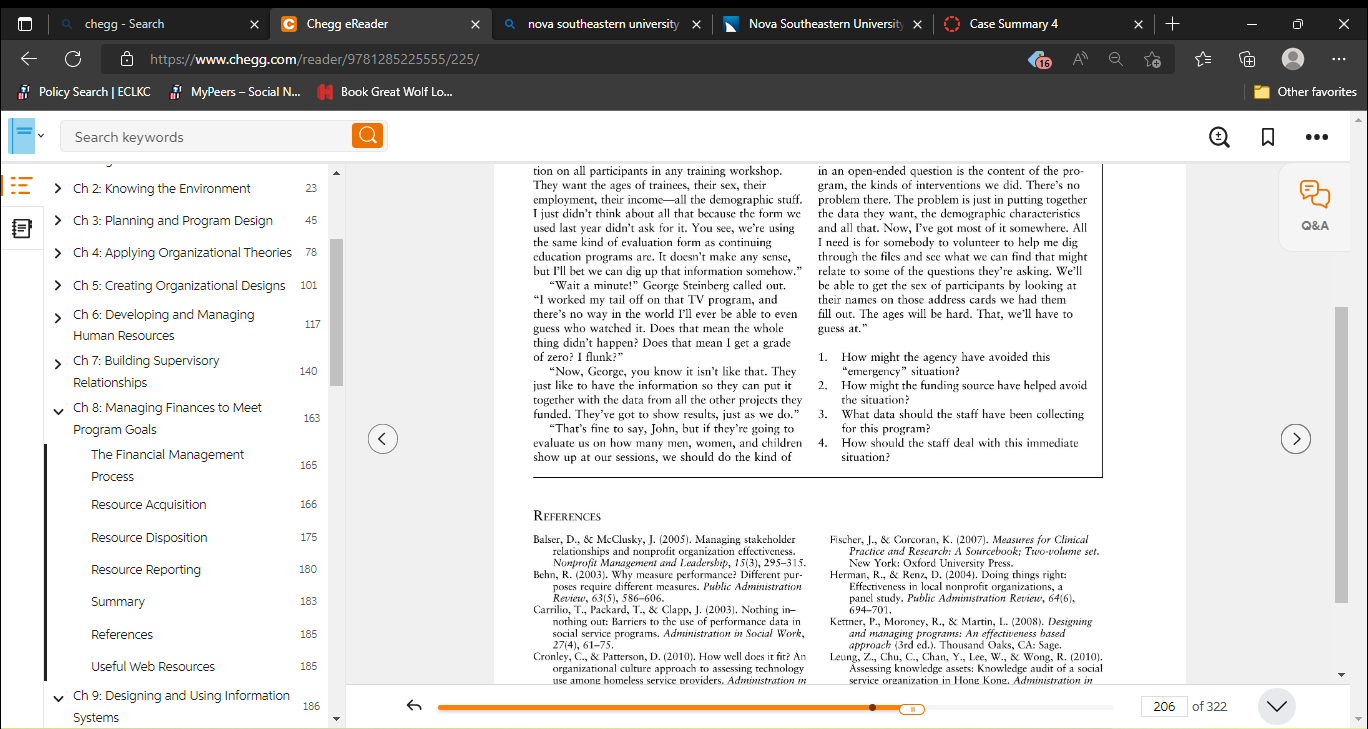Open the more options ellipsis menu
The height and width of the screenshot is (729, 1368).
[x=1317, y=137]
